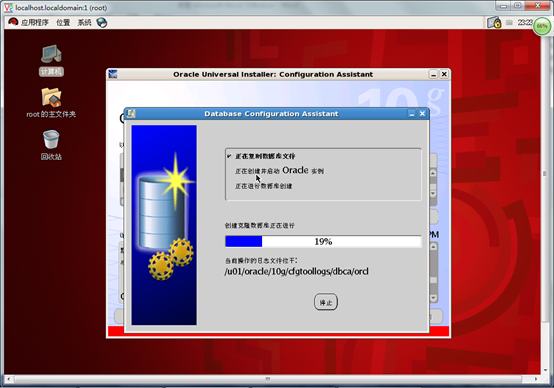Open root 的主文件夹 home folder icon
Screen dimensions: 554x388
pos(51,103)
